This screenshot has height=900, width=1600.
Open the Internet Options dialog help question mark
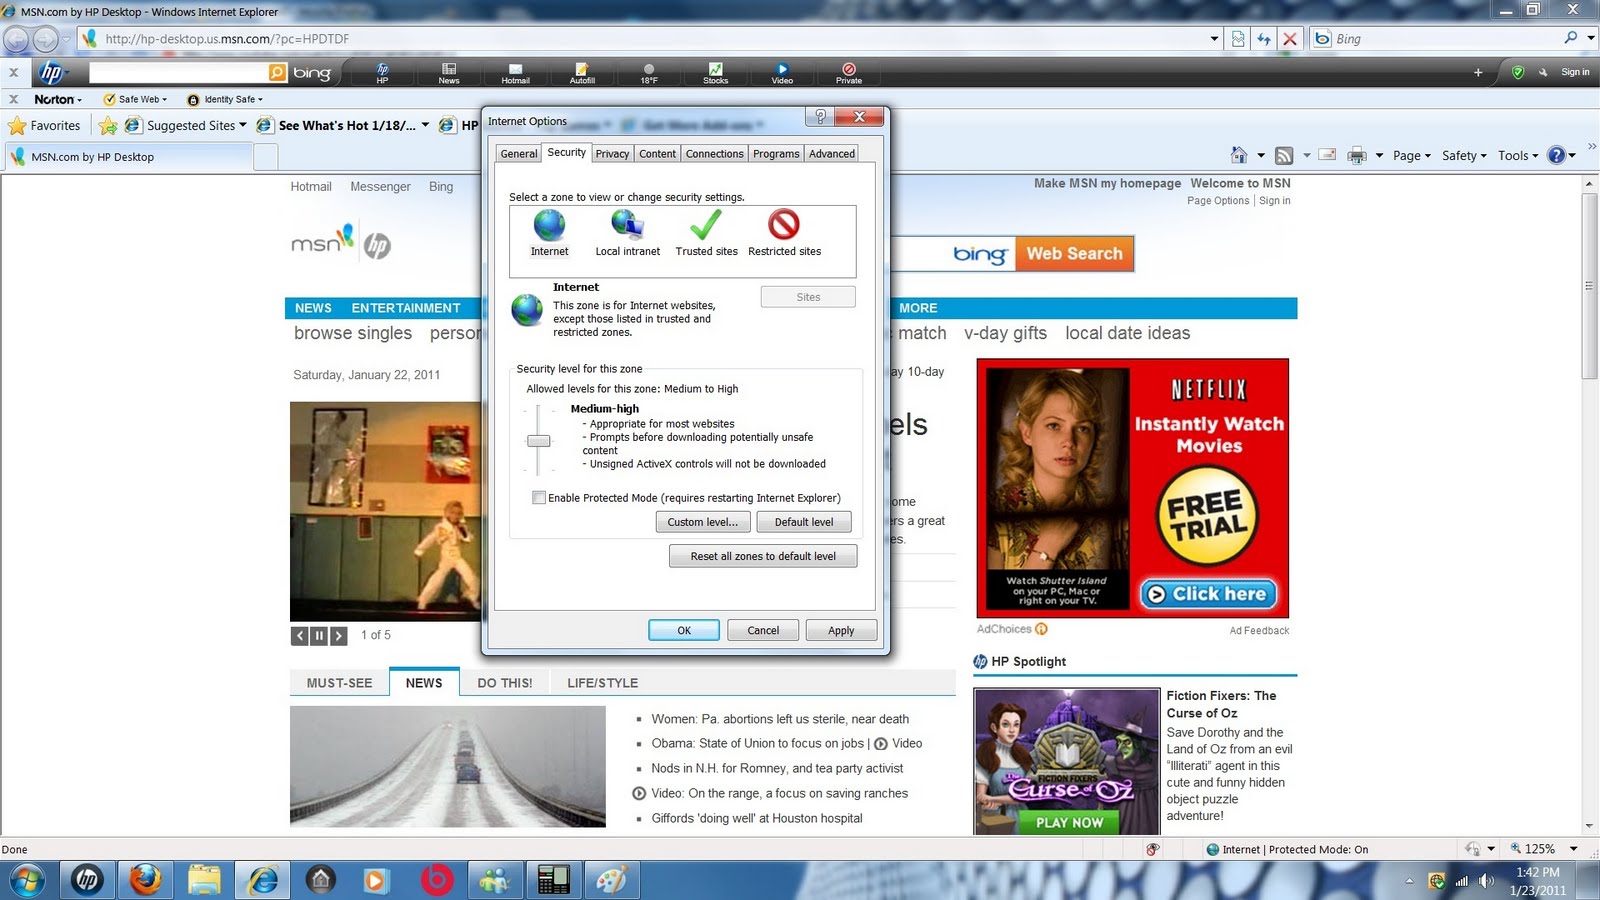[820, 117]
